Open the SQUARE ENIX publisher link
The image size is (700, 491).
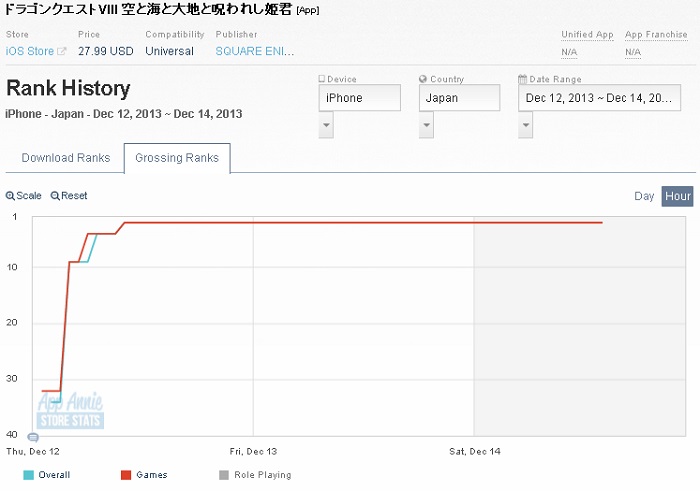[253, 51]
